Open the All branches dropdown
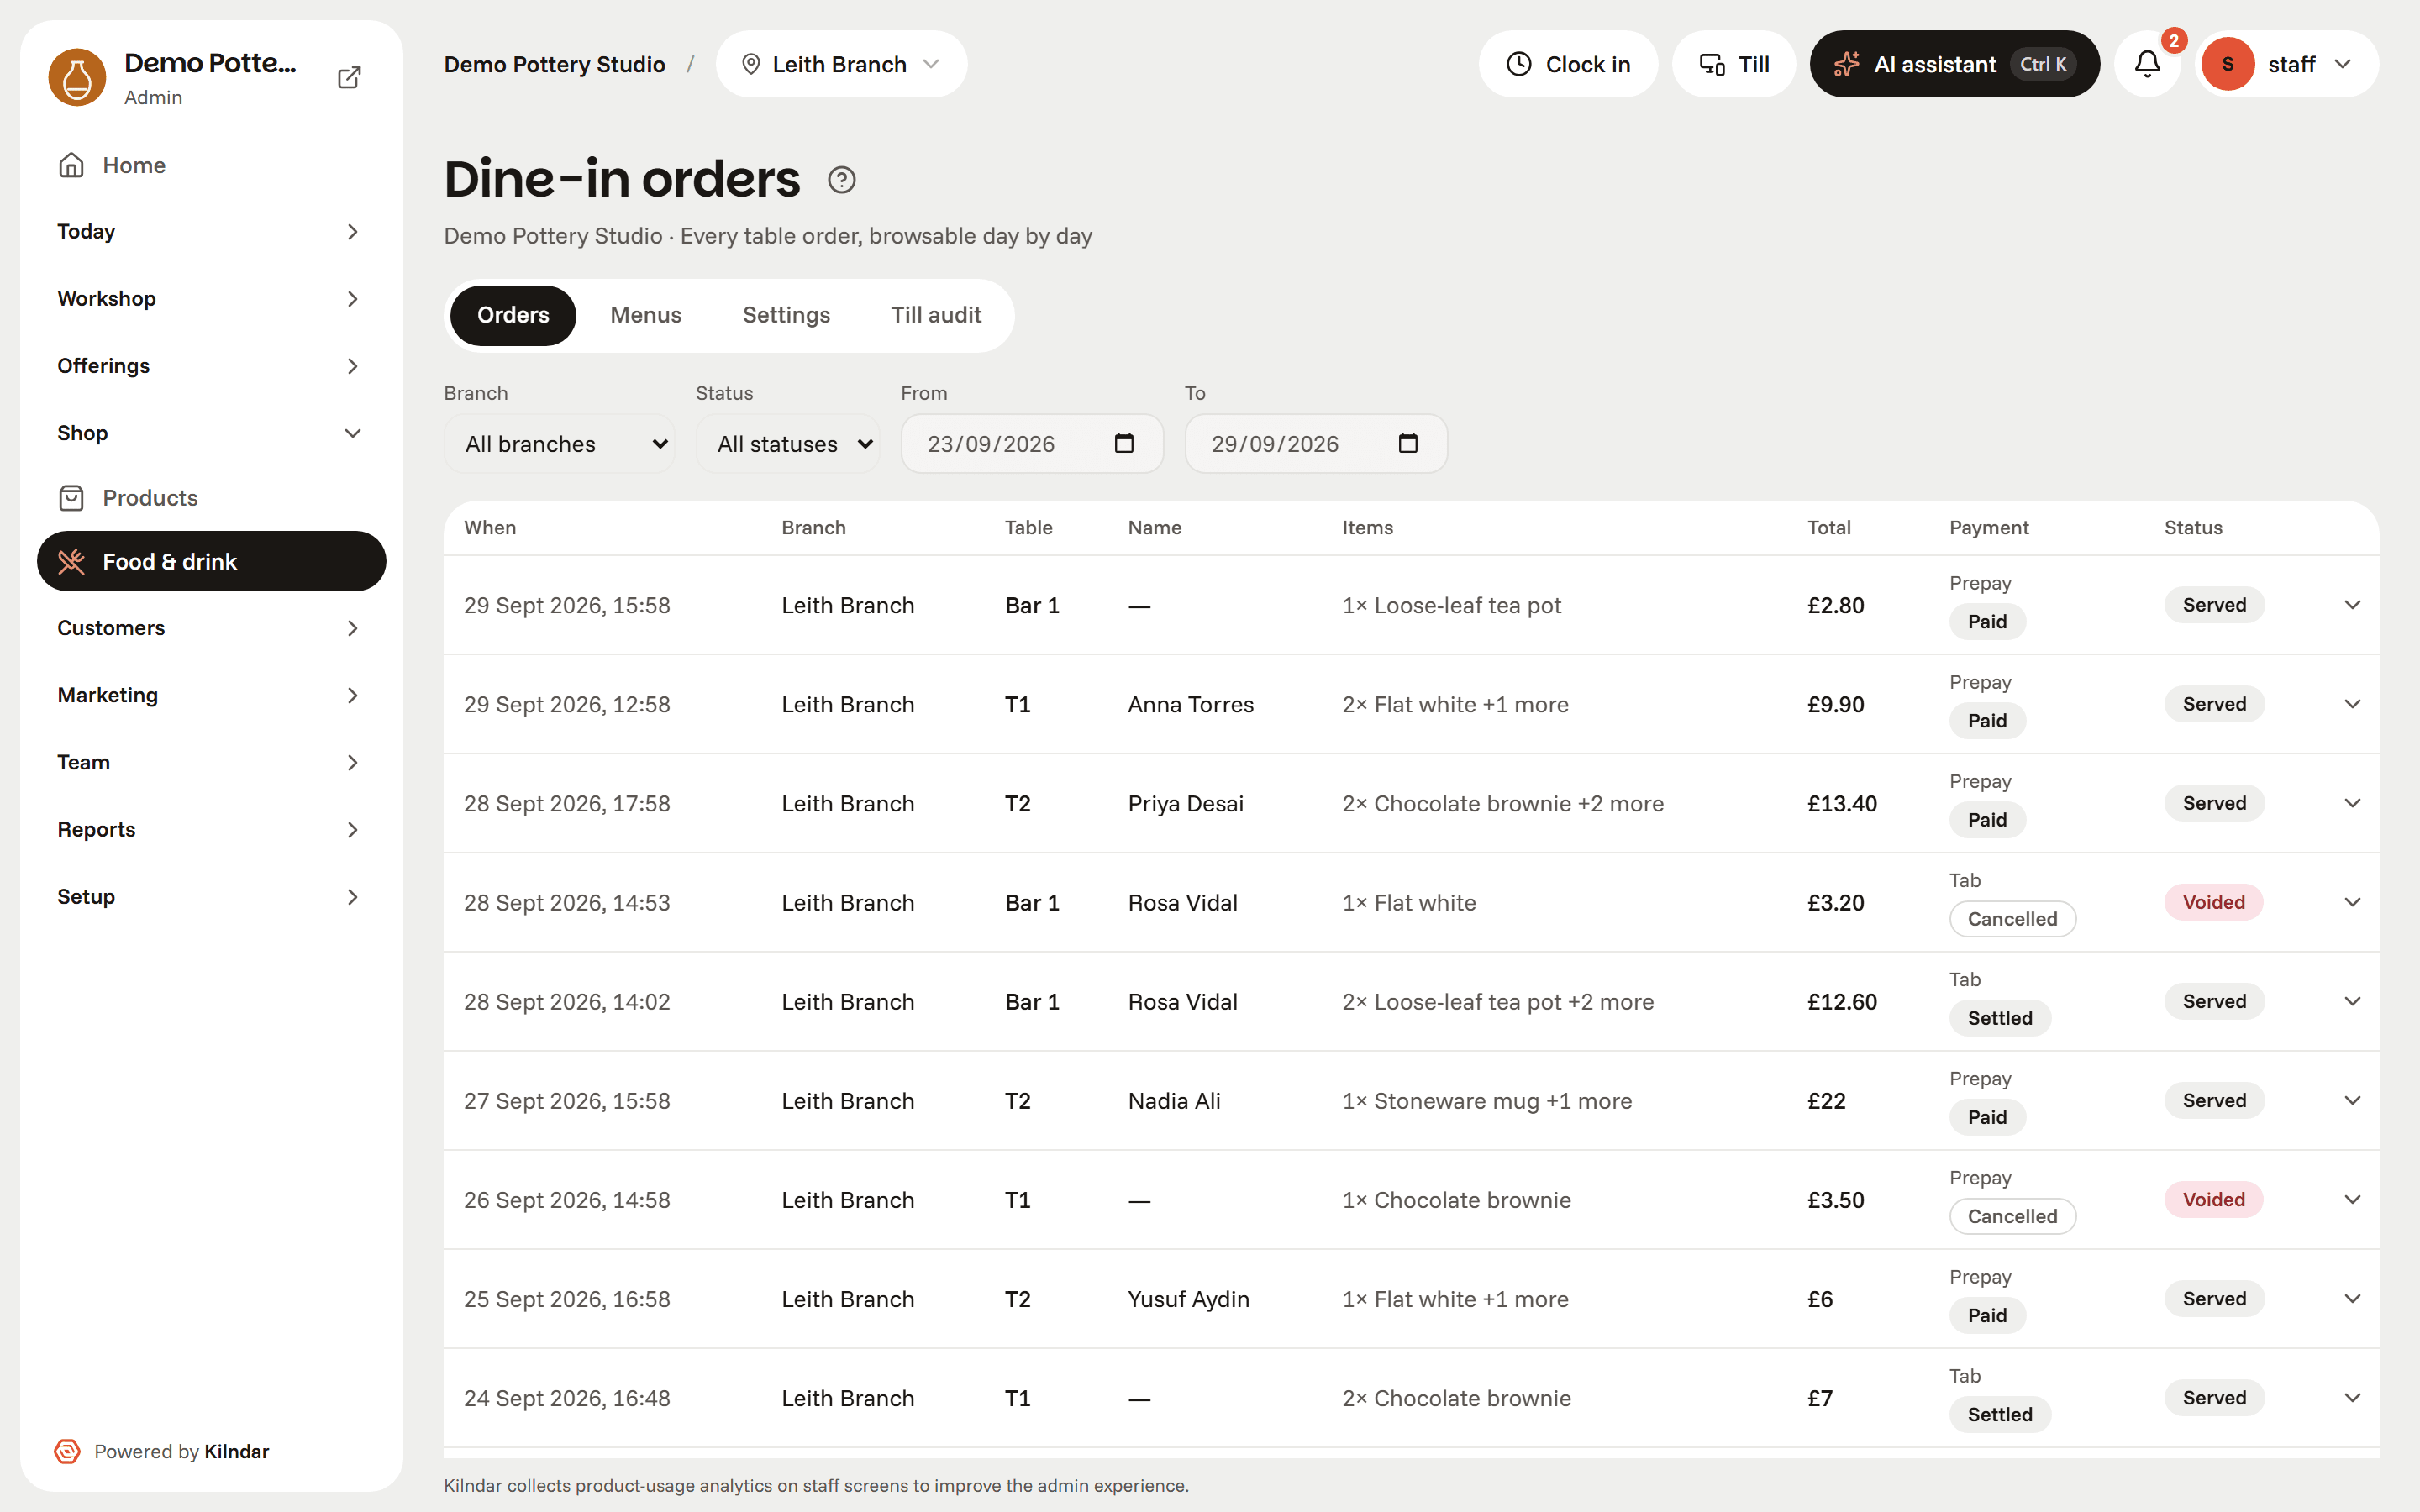Viewport: 2420px width, 1512px height. (560, 444)
